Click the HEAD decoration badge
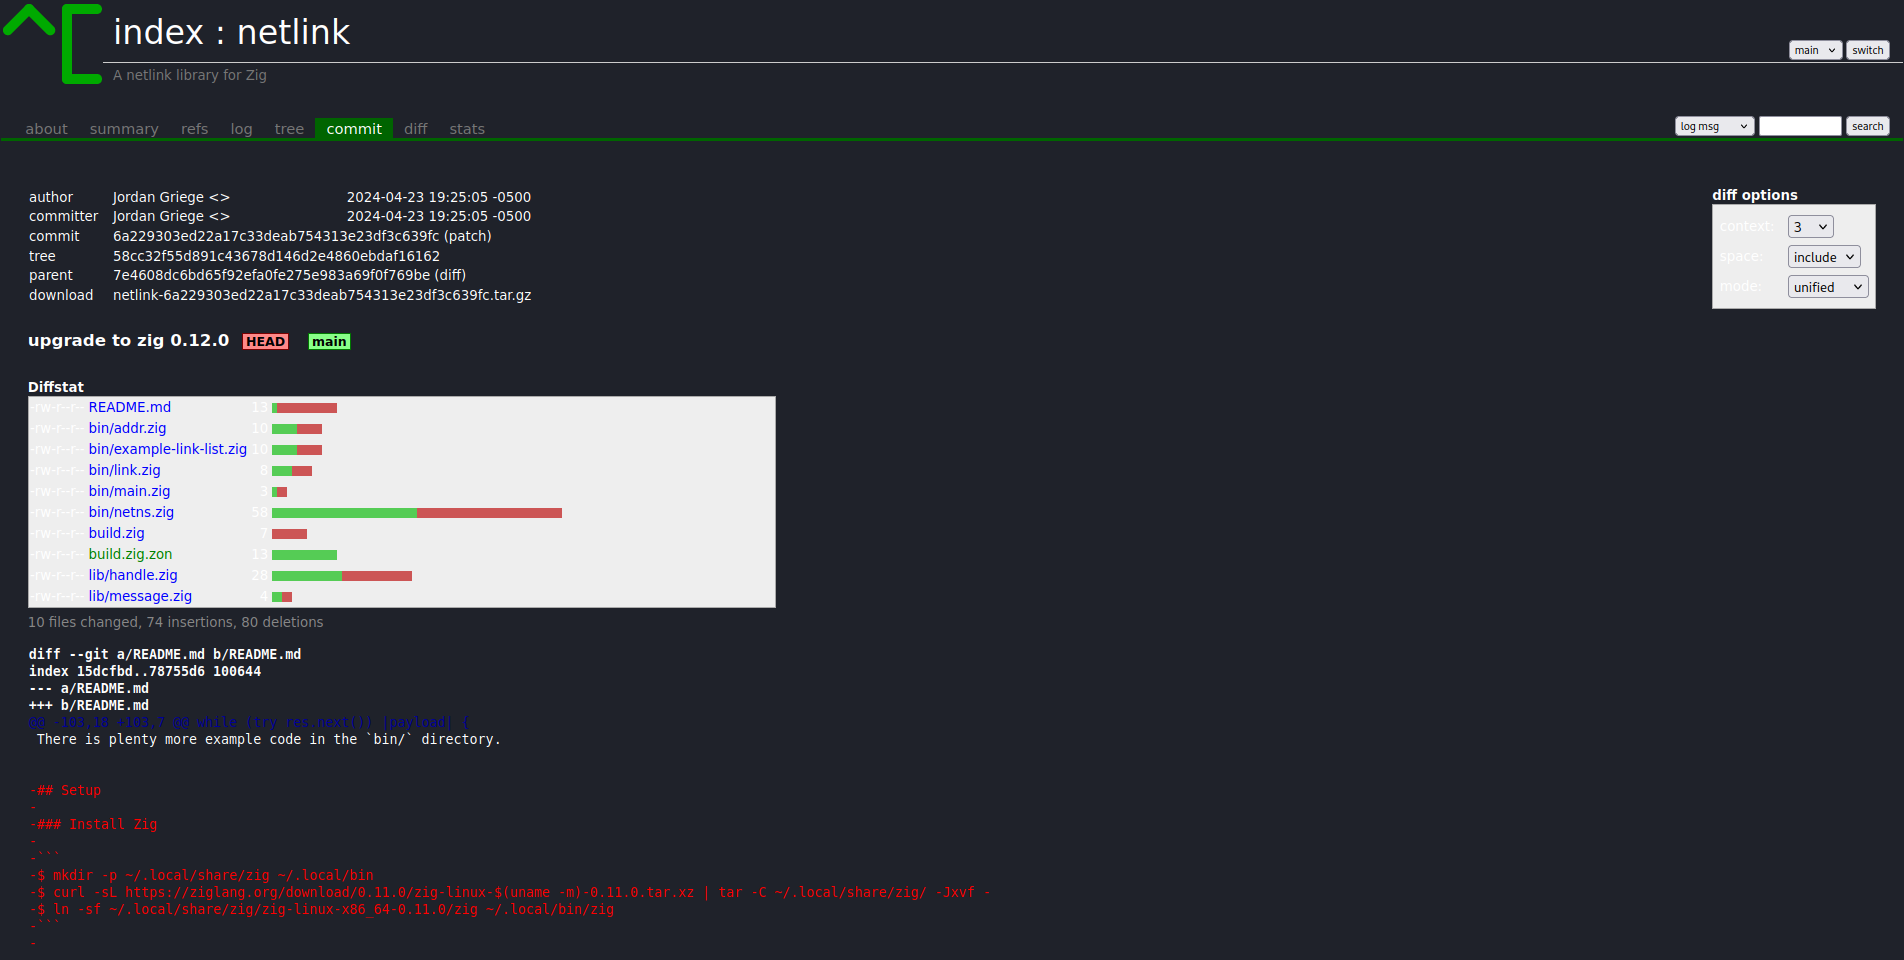Image resolution: width=1904 pixels, height=960 pixels. pyautogui.click(x=265, y=342)
